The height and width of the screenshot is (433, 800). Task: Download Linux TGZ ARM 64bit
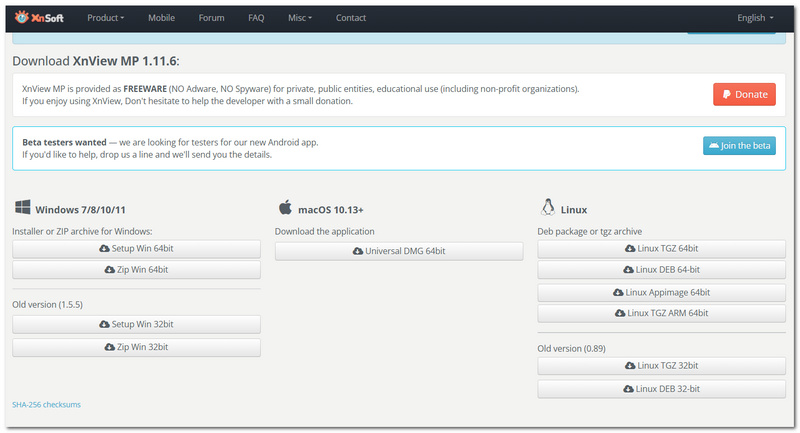pyautogui.click(x=661, y=313)
